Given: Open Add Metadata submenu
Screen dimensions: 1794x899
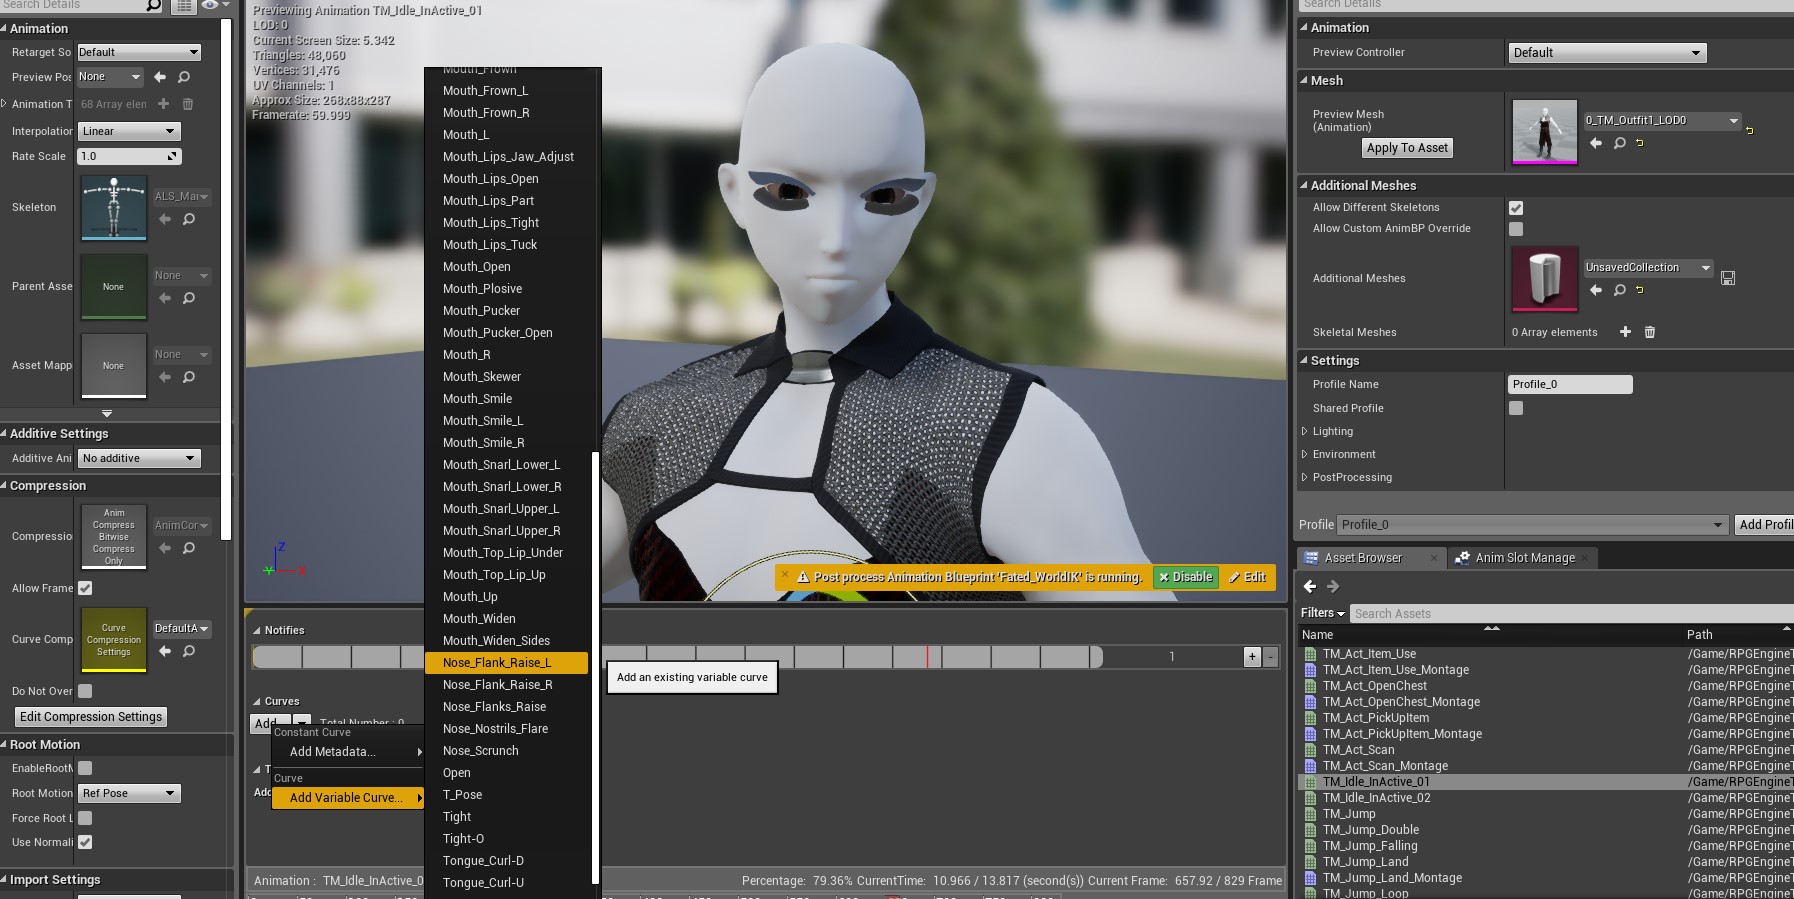Looking at the screenshot, I should pyautogui.click(x=348, y=752).
